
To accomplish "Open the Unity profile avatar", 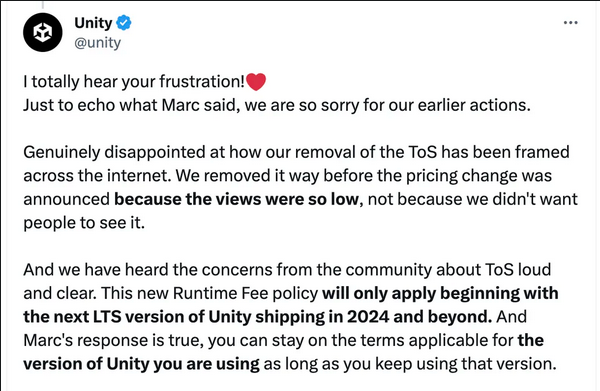I will (x=42, y=32).
